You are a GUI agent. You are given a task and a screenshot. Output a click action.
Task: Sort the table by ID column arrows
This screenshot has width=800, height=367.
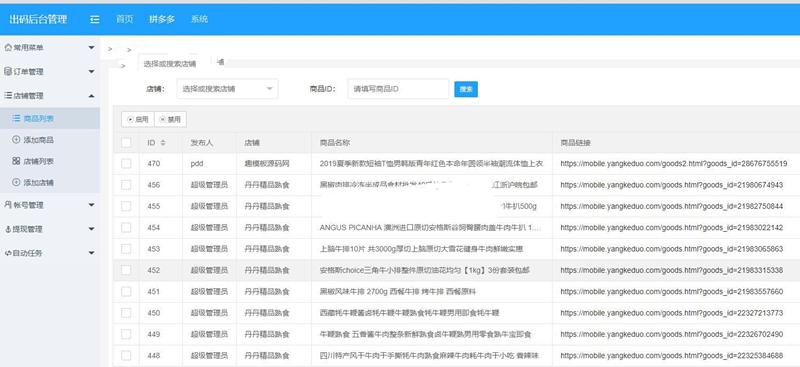click(x=163, y=143)
